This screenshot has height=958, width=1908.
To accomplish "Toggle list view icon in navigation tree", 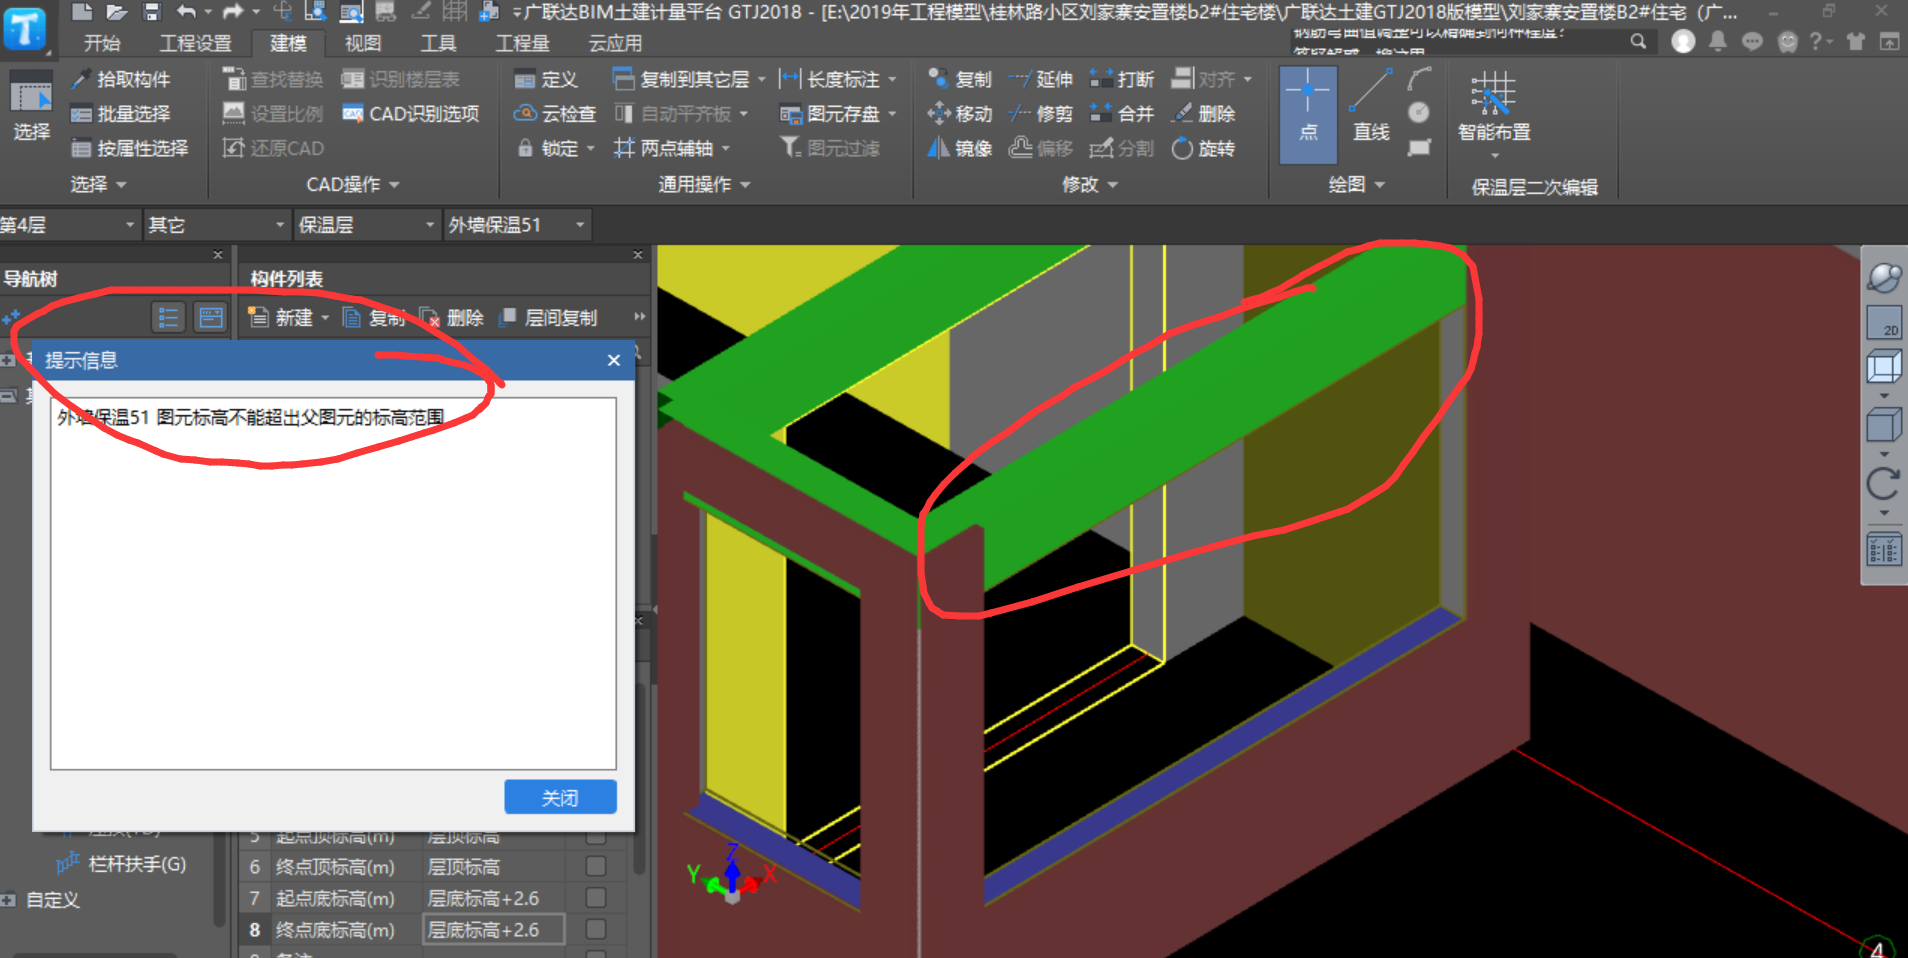I will click(x=168, y=318).
